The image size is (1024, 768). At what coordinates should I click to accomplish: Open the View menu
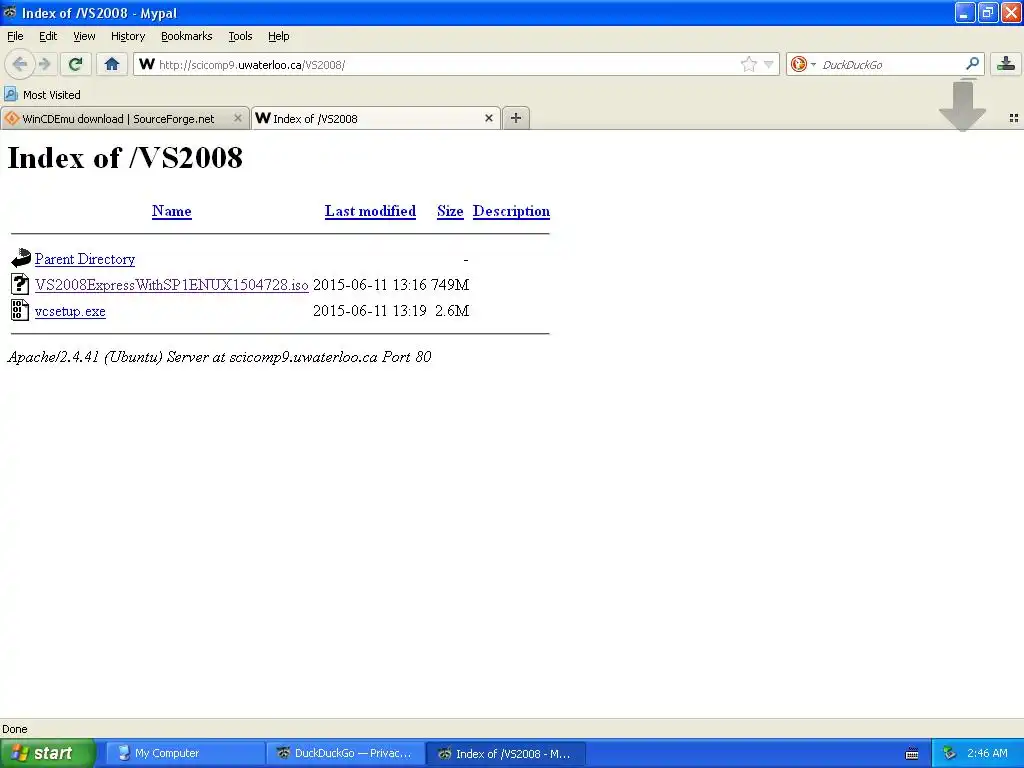pos(84,36)
